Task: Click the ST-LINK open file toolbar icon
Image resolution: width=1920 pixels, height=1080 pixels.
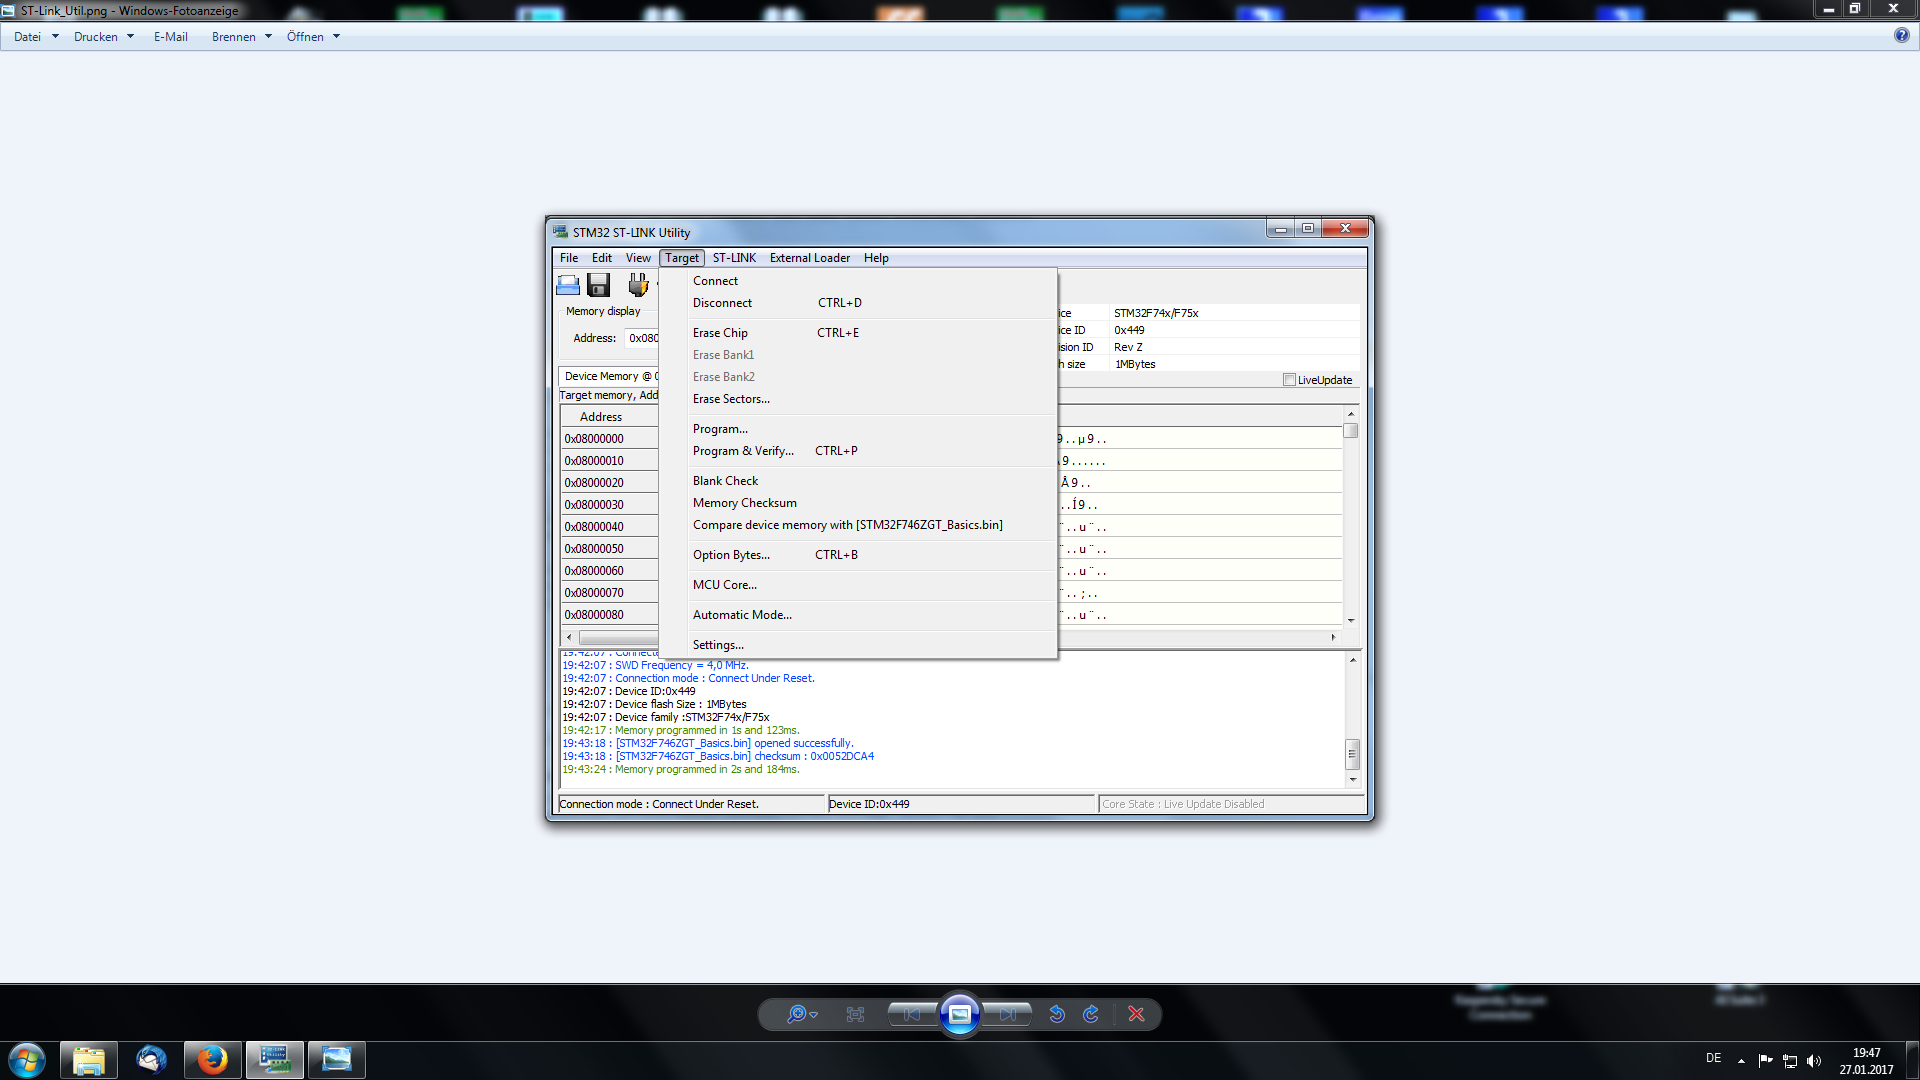Action: click(x=568, y=285)
